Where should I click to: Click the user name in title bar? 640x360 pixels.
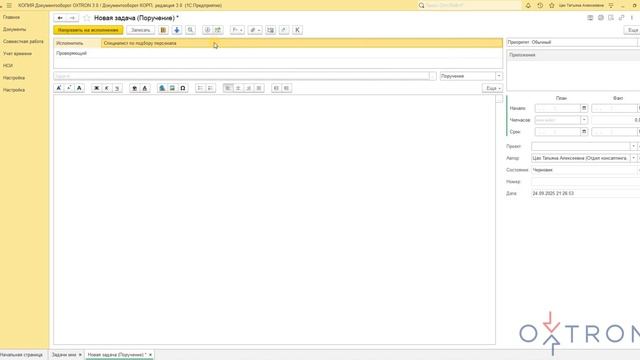click(x=581, y=5)
